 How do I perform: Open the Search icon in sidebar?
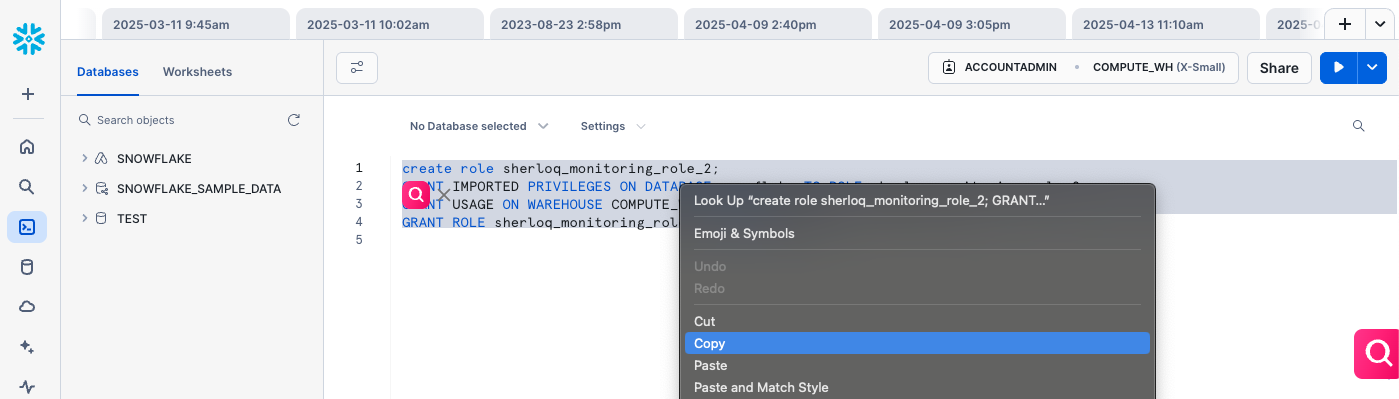(x=27, y=187)
